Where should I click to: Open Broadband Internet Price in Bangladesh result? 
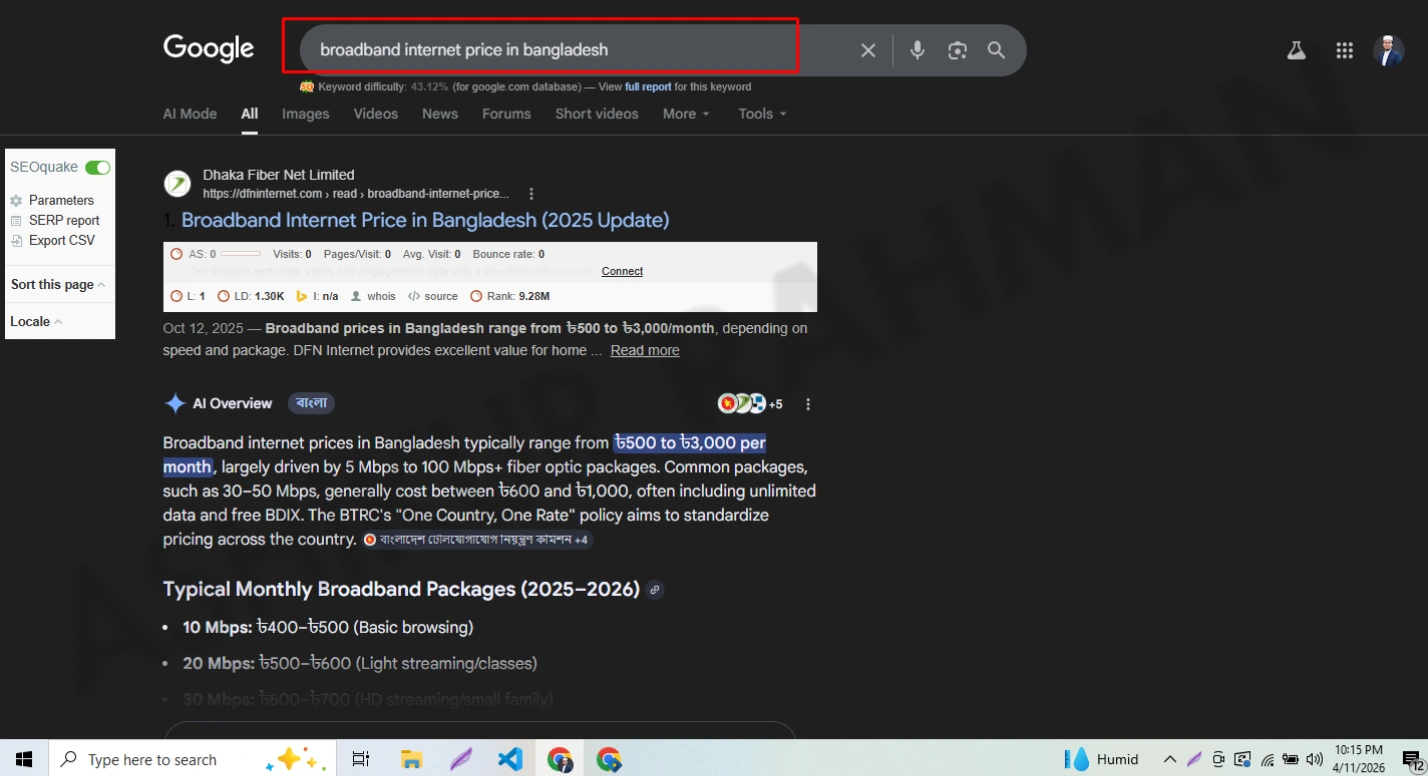pos(425,220)
